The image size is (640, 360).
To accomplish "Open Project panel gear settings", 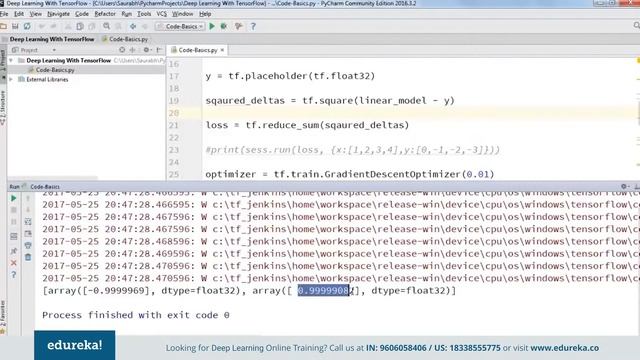I will coord(147,50).
